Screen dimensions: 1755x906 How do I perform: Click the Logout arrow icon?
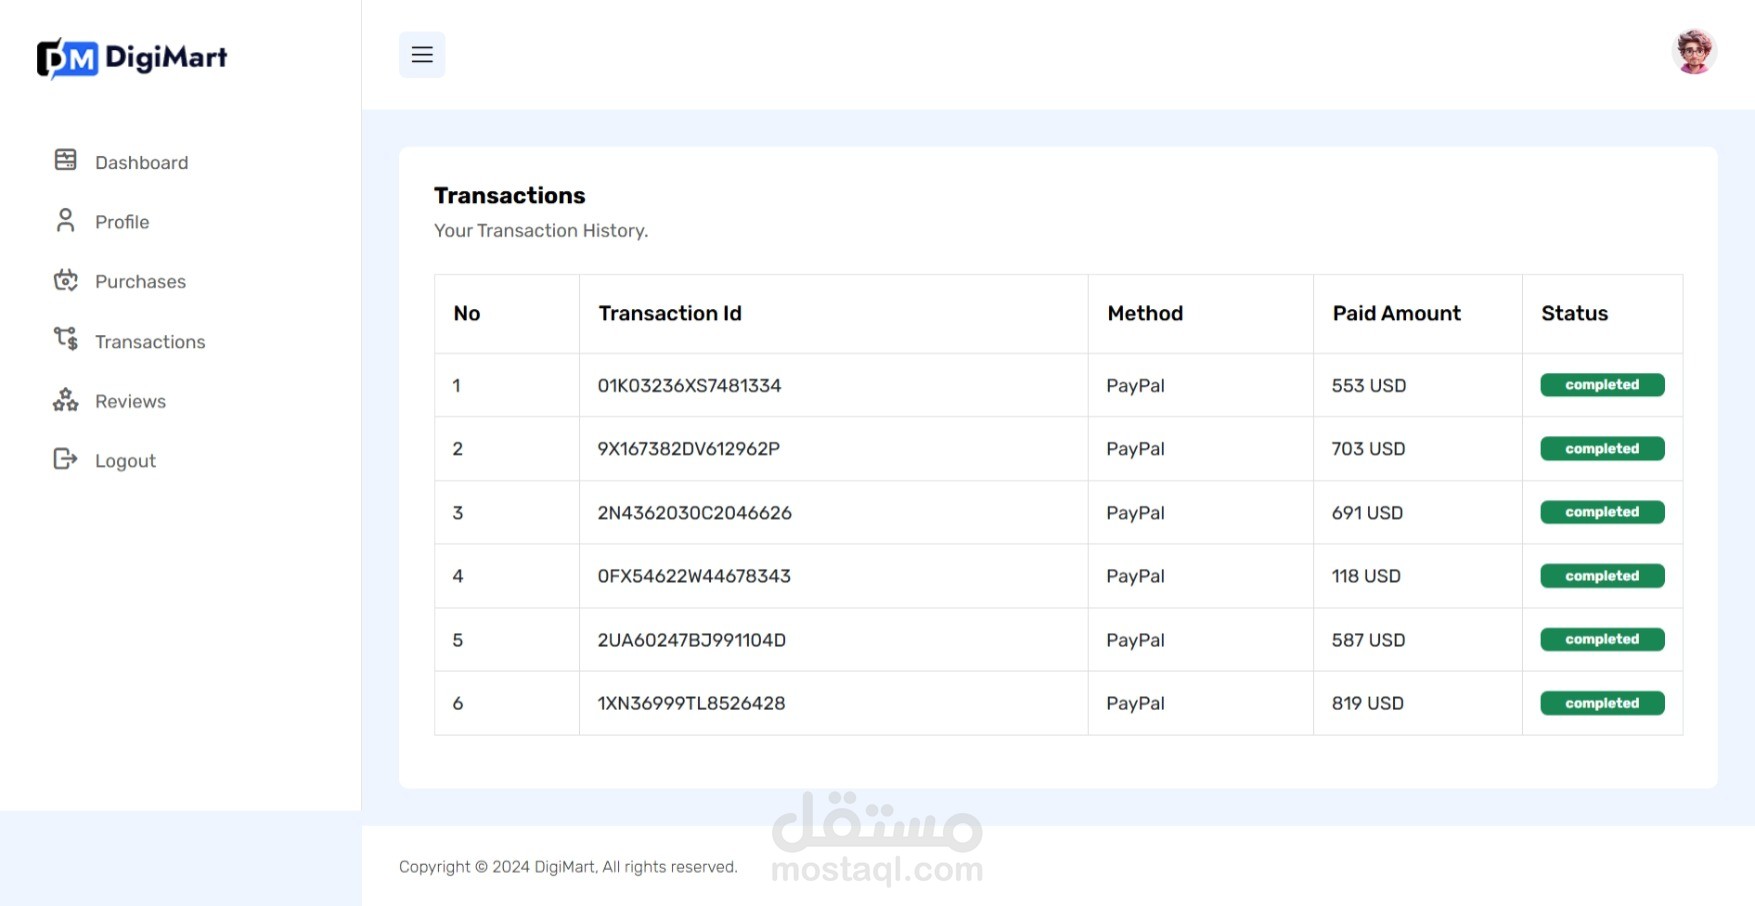click(x=66, y=459)
